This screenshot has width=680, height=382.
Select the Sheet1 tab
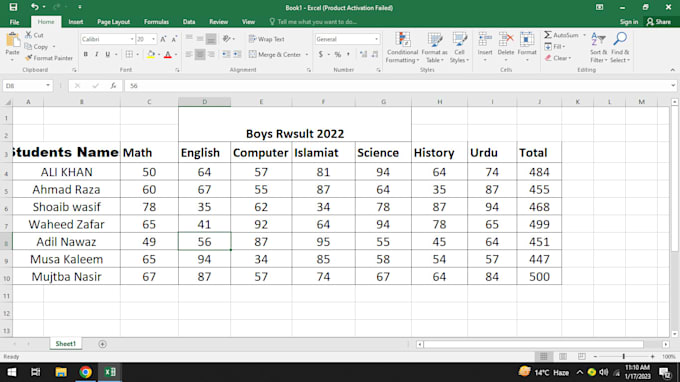[x=65, y=343]
